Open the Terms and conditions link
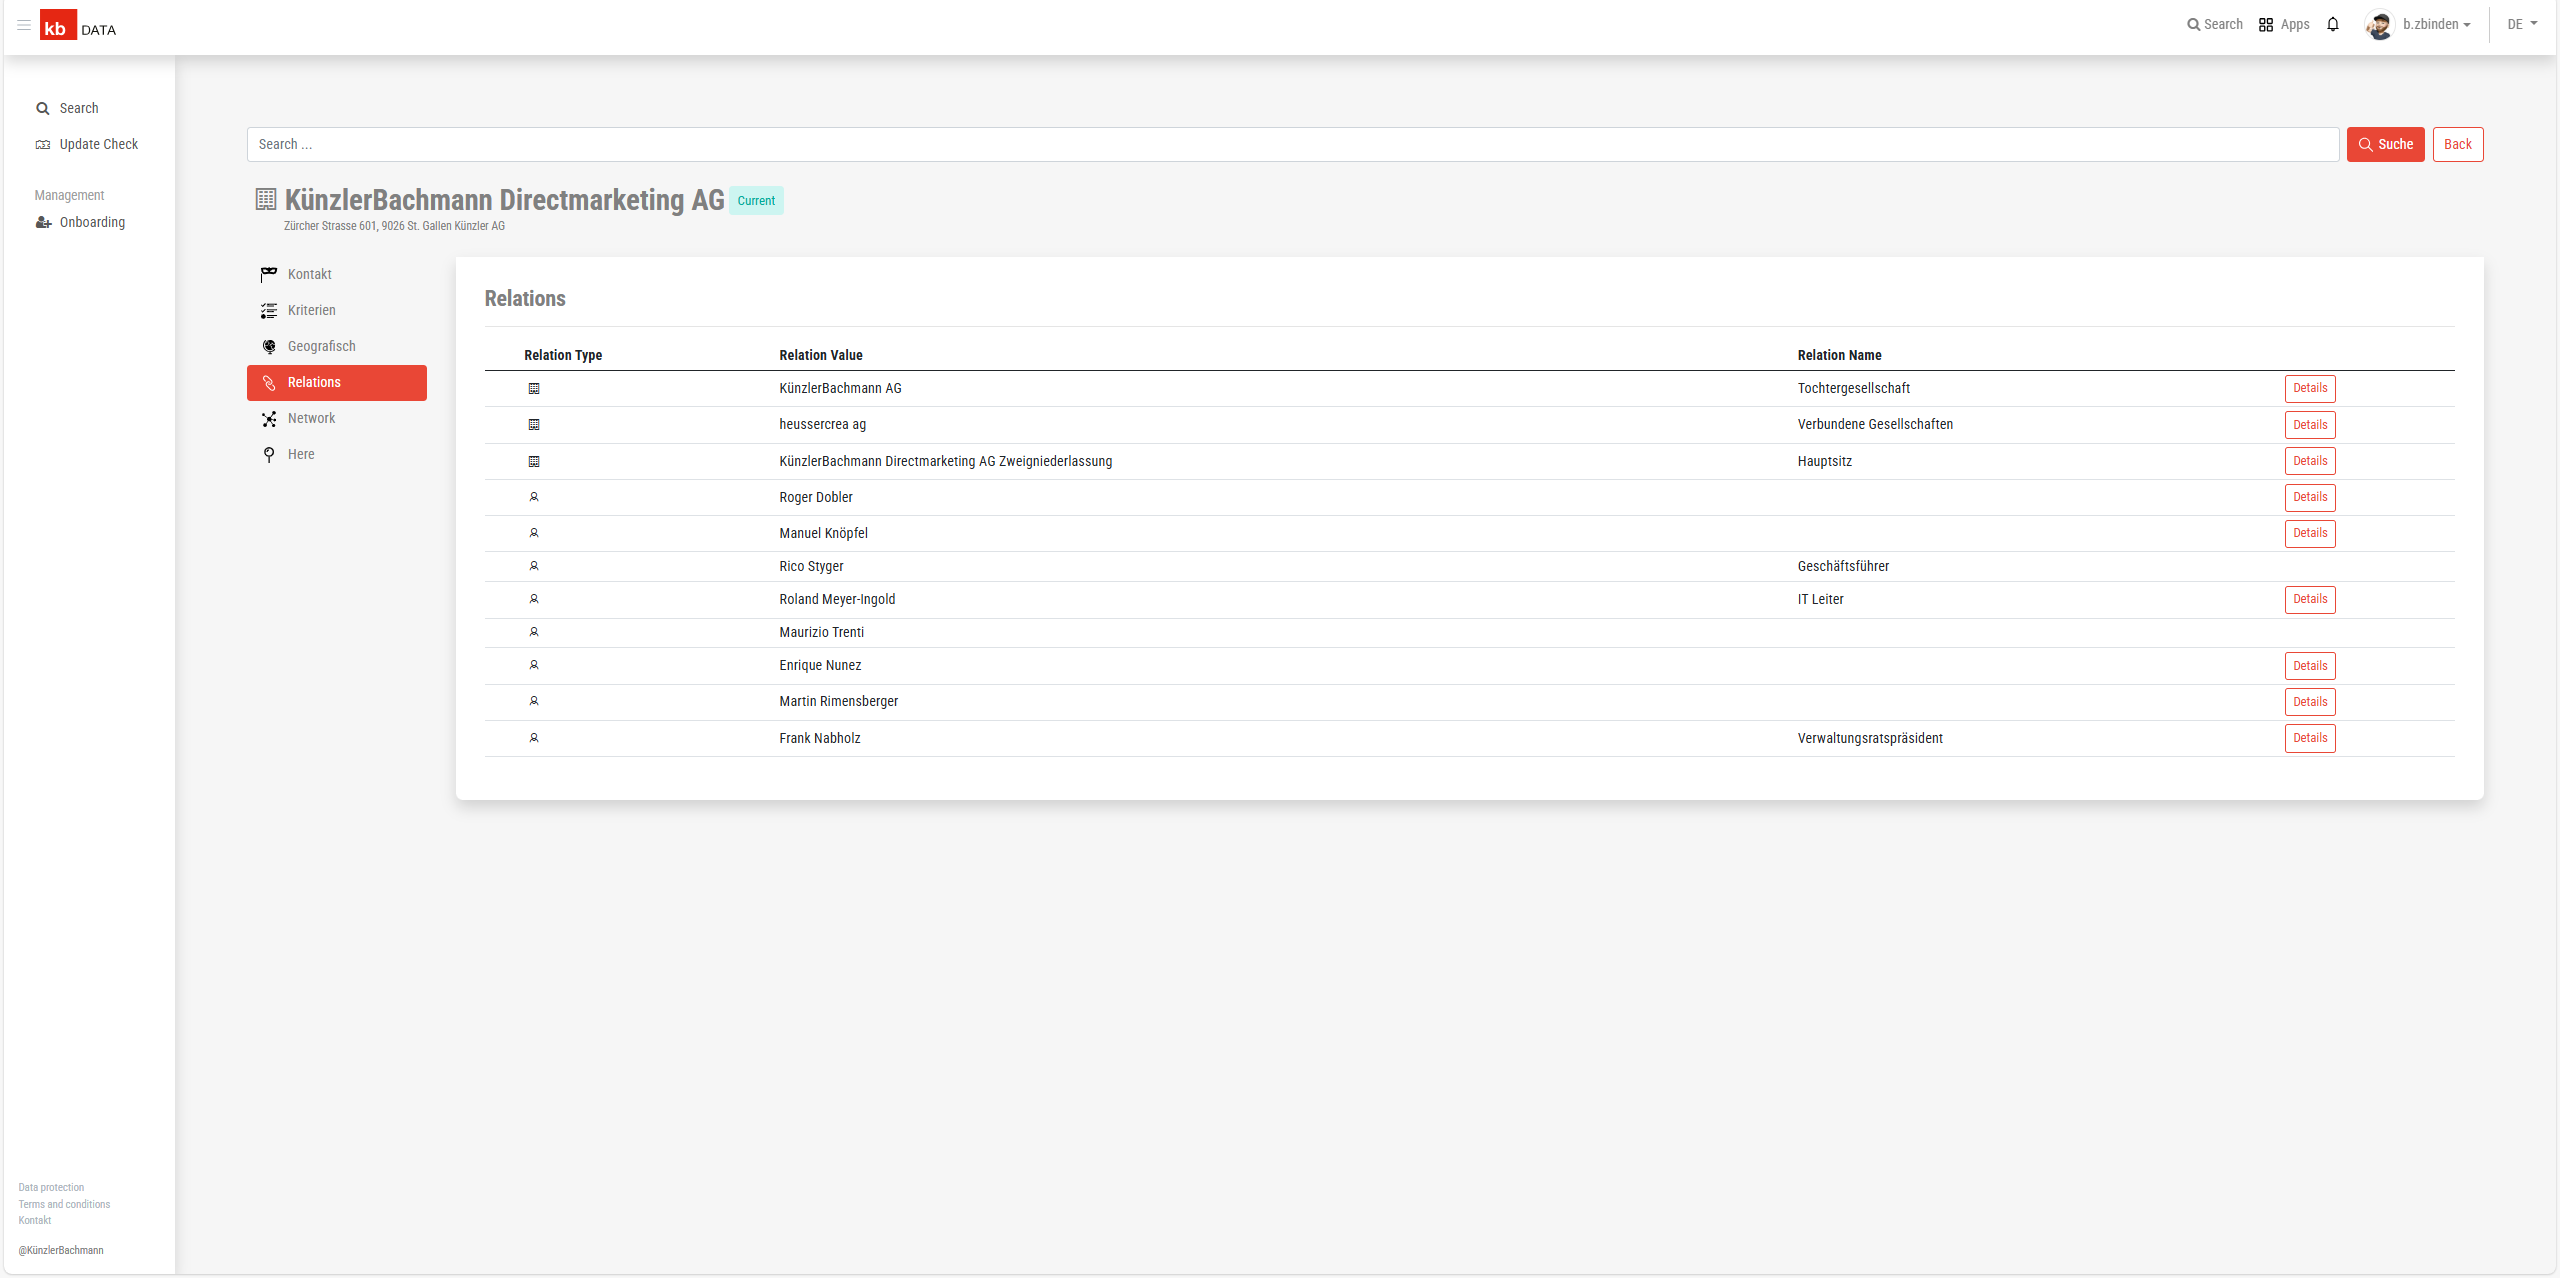Screen dimensions: 2560x1278 click(64, 1204)
